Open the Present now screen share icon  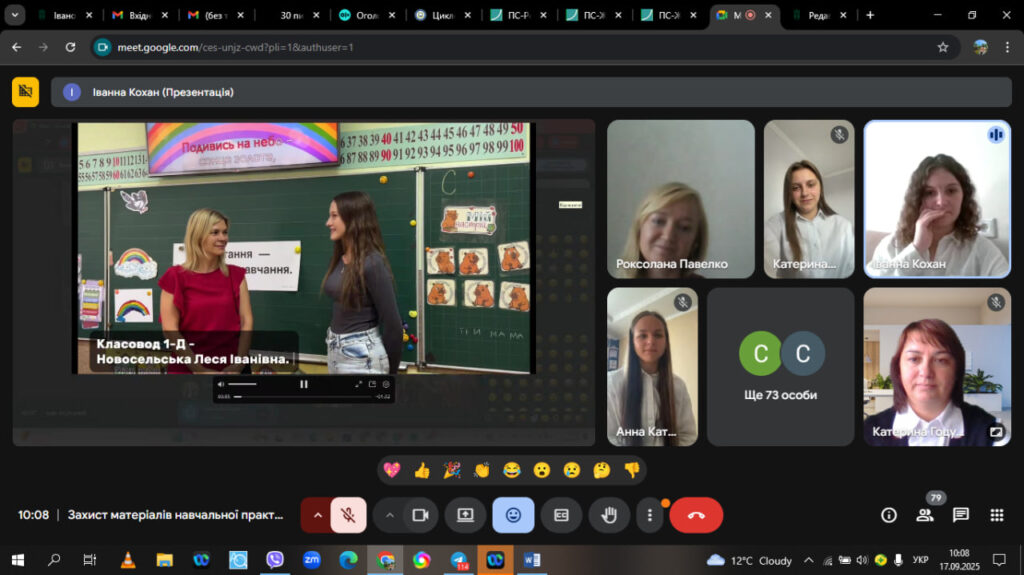pos(465,515)
